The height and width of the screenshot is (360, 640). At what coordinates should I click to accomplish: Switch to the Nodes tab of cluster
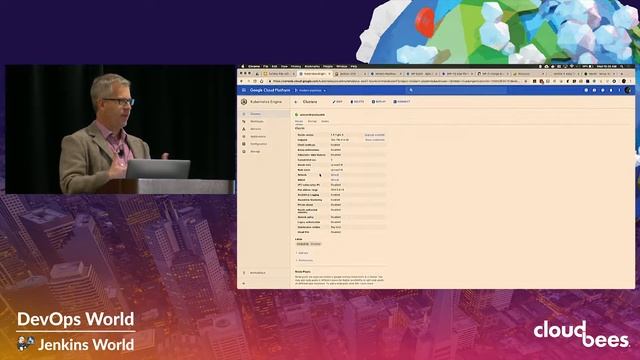click(325, 121)
